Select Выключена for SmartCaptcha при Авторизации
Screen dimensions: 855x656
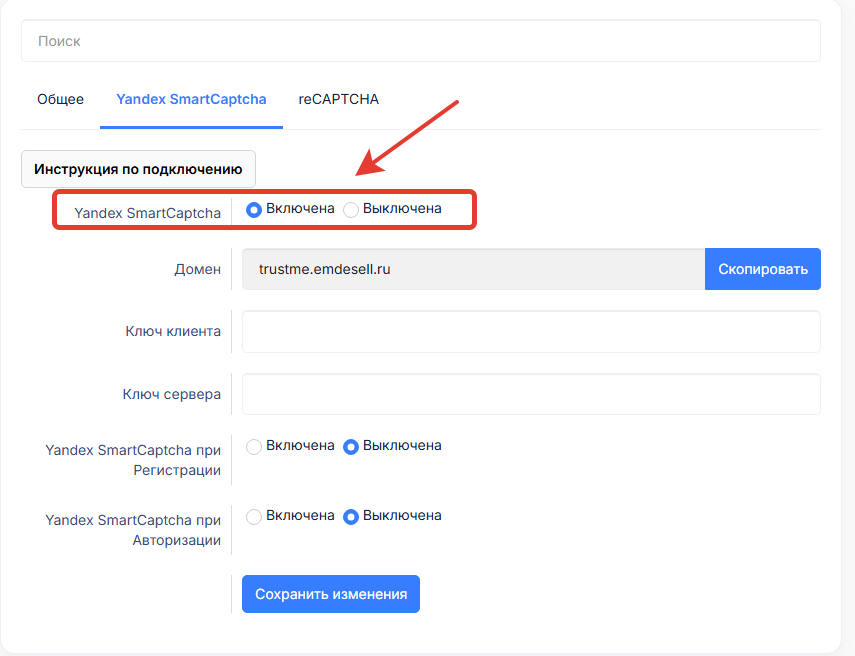coord(351,517)
